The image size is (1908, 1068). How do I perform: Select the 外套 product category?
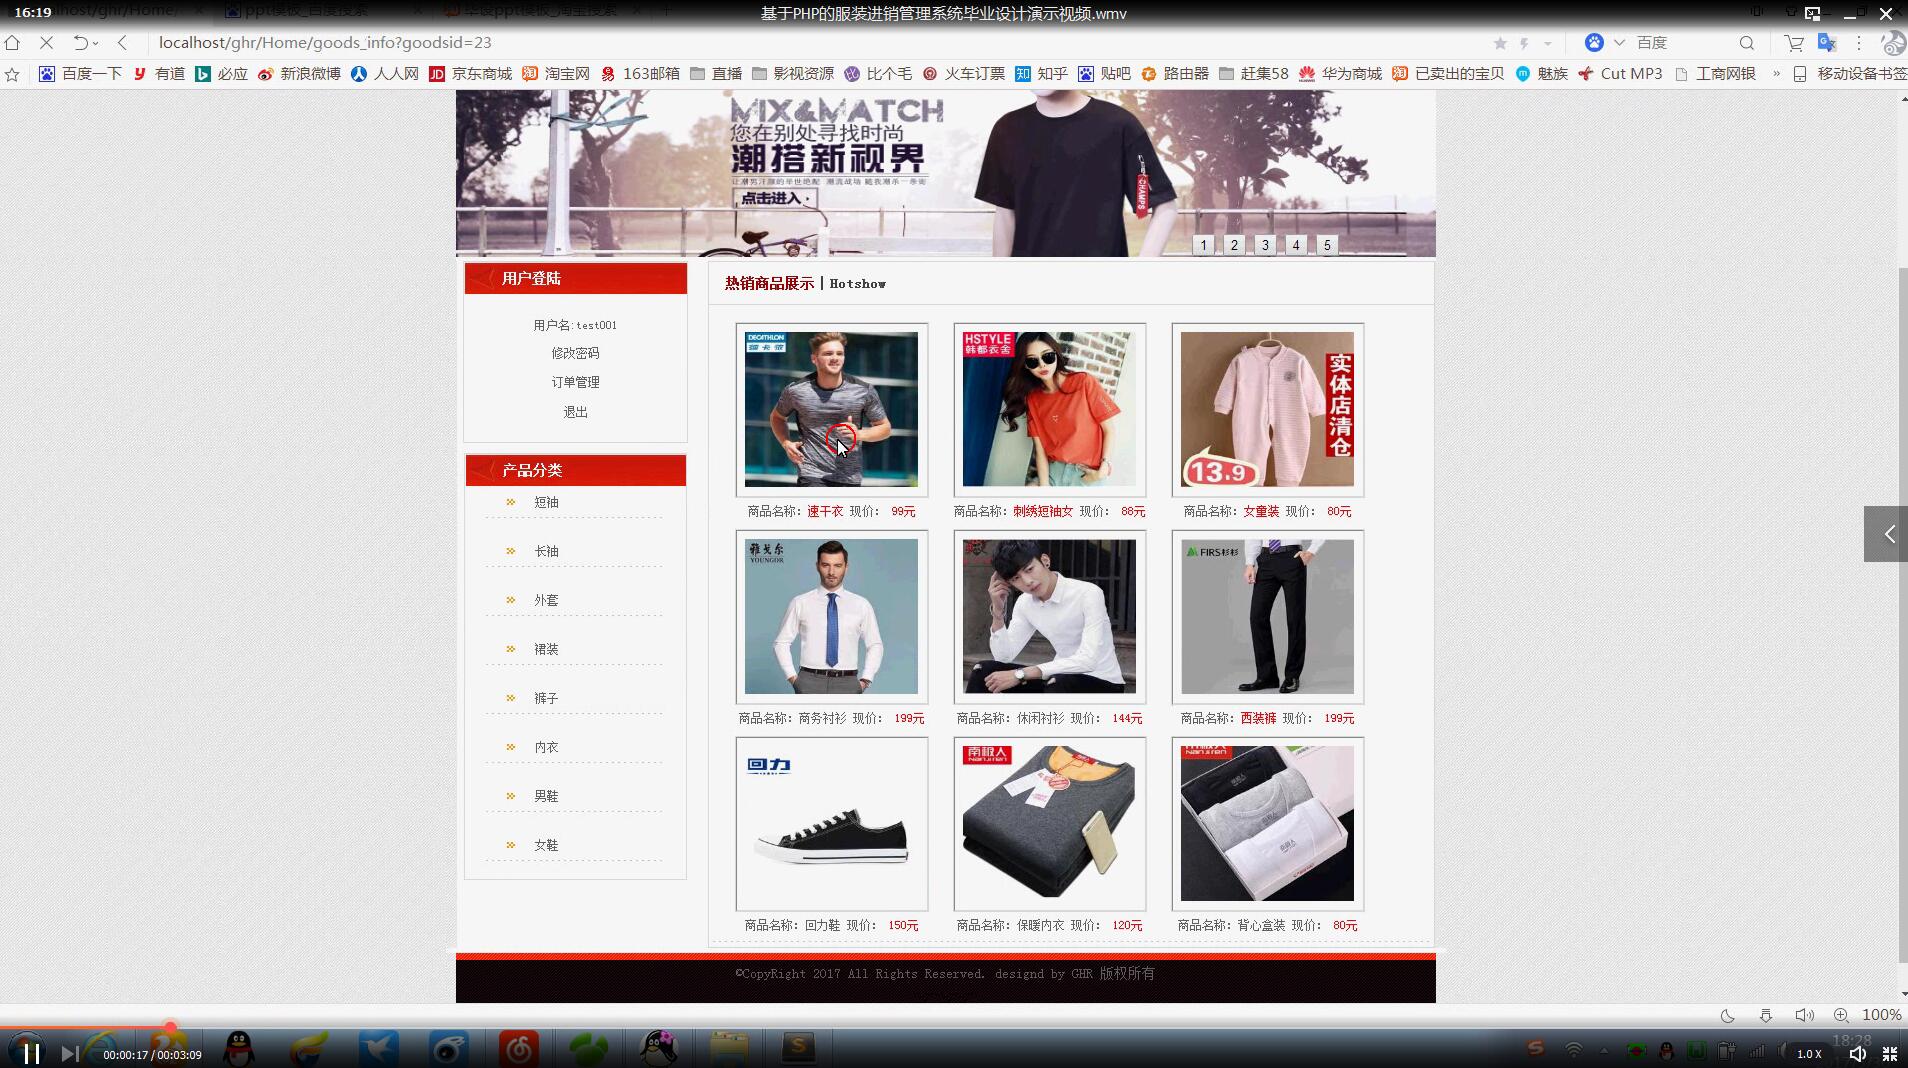click(546, 600)
